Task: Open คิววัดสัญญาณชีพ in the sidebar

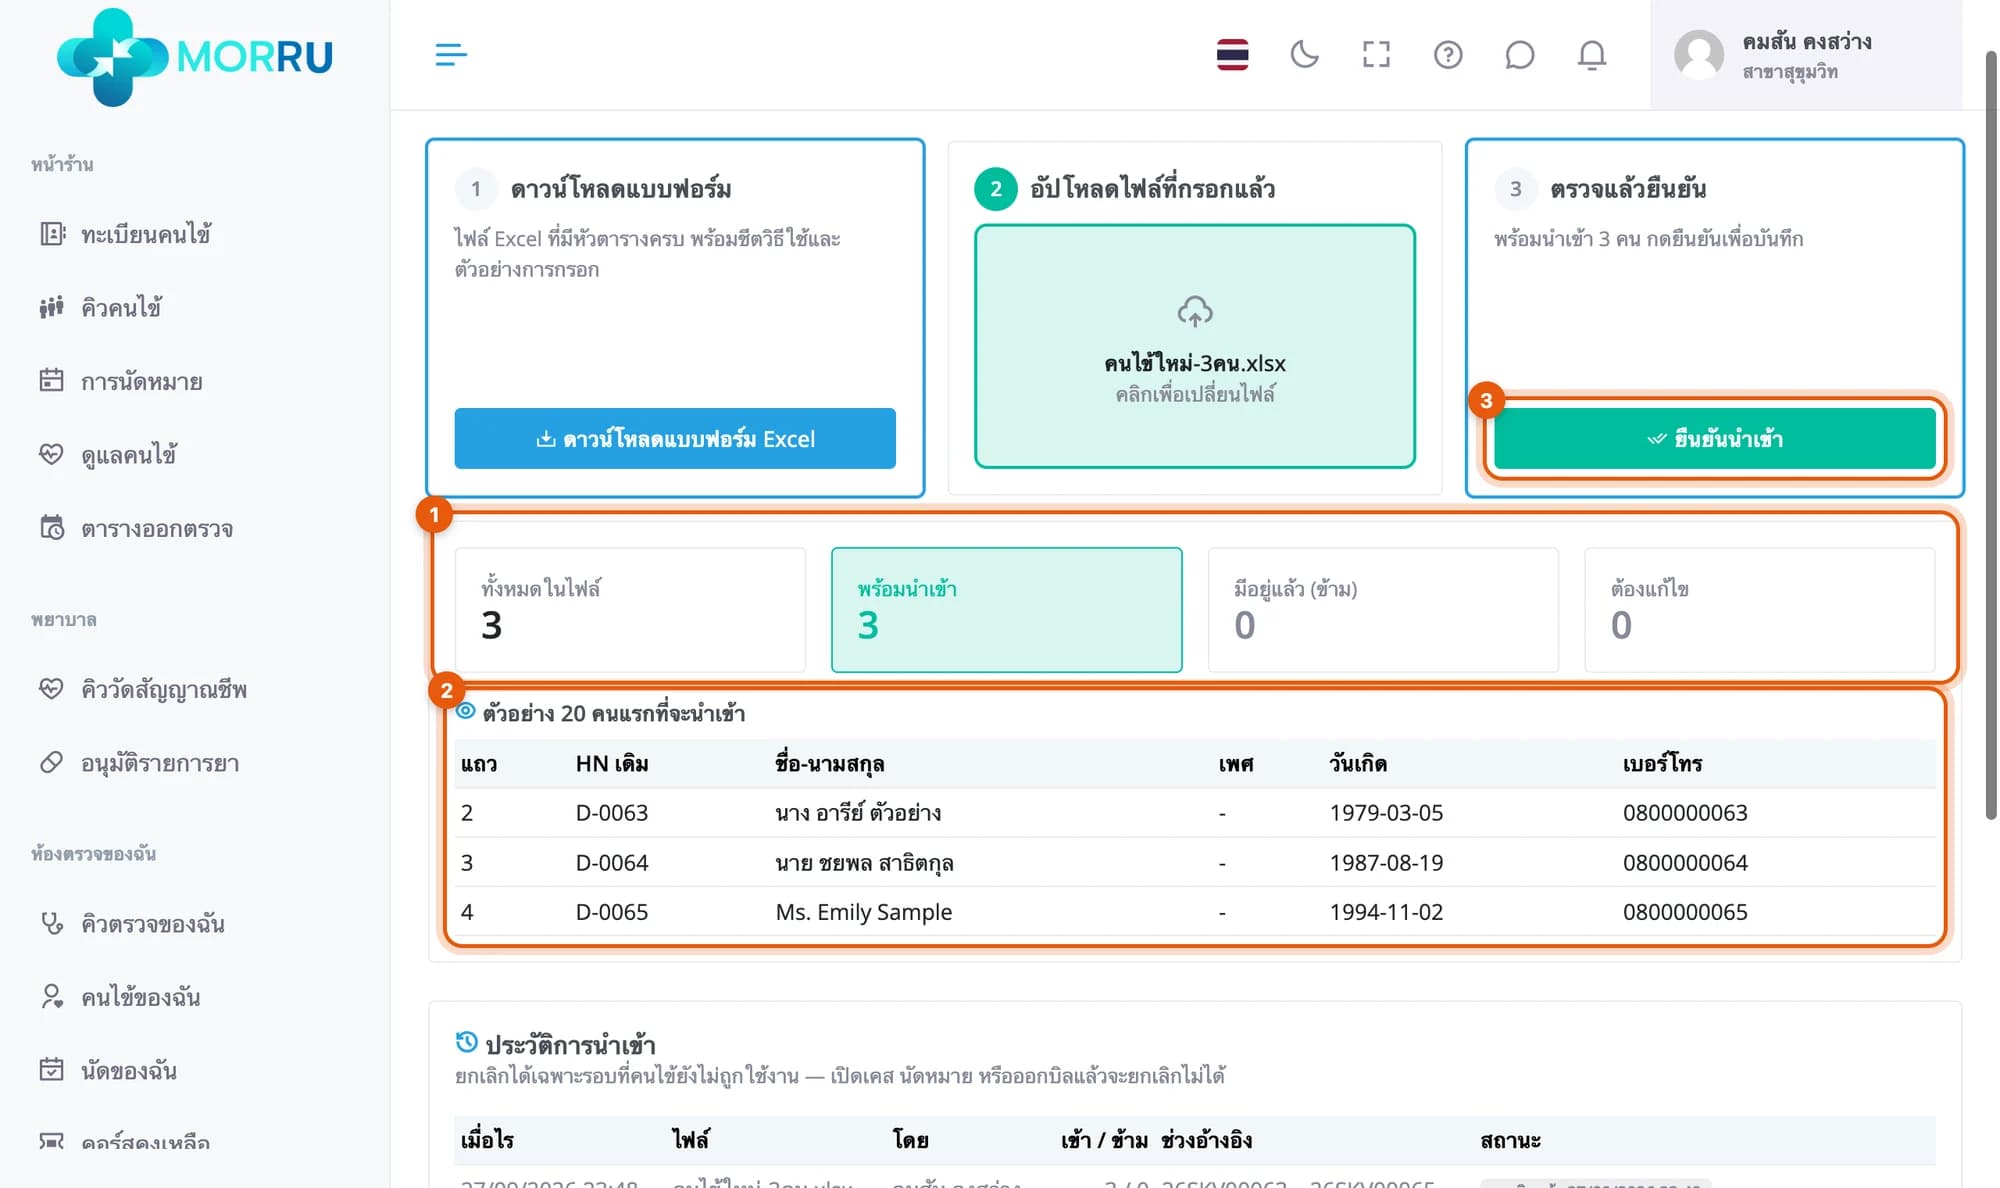Action: [164, 689]
